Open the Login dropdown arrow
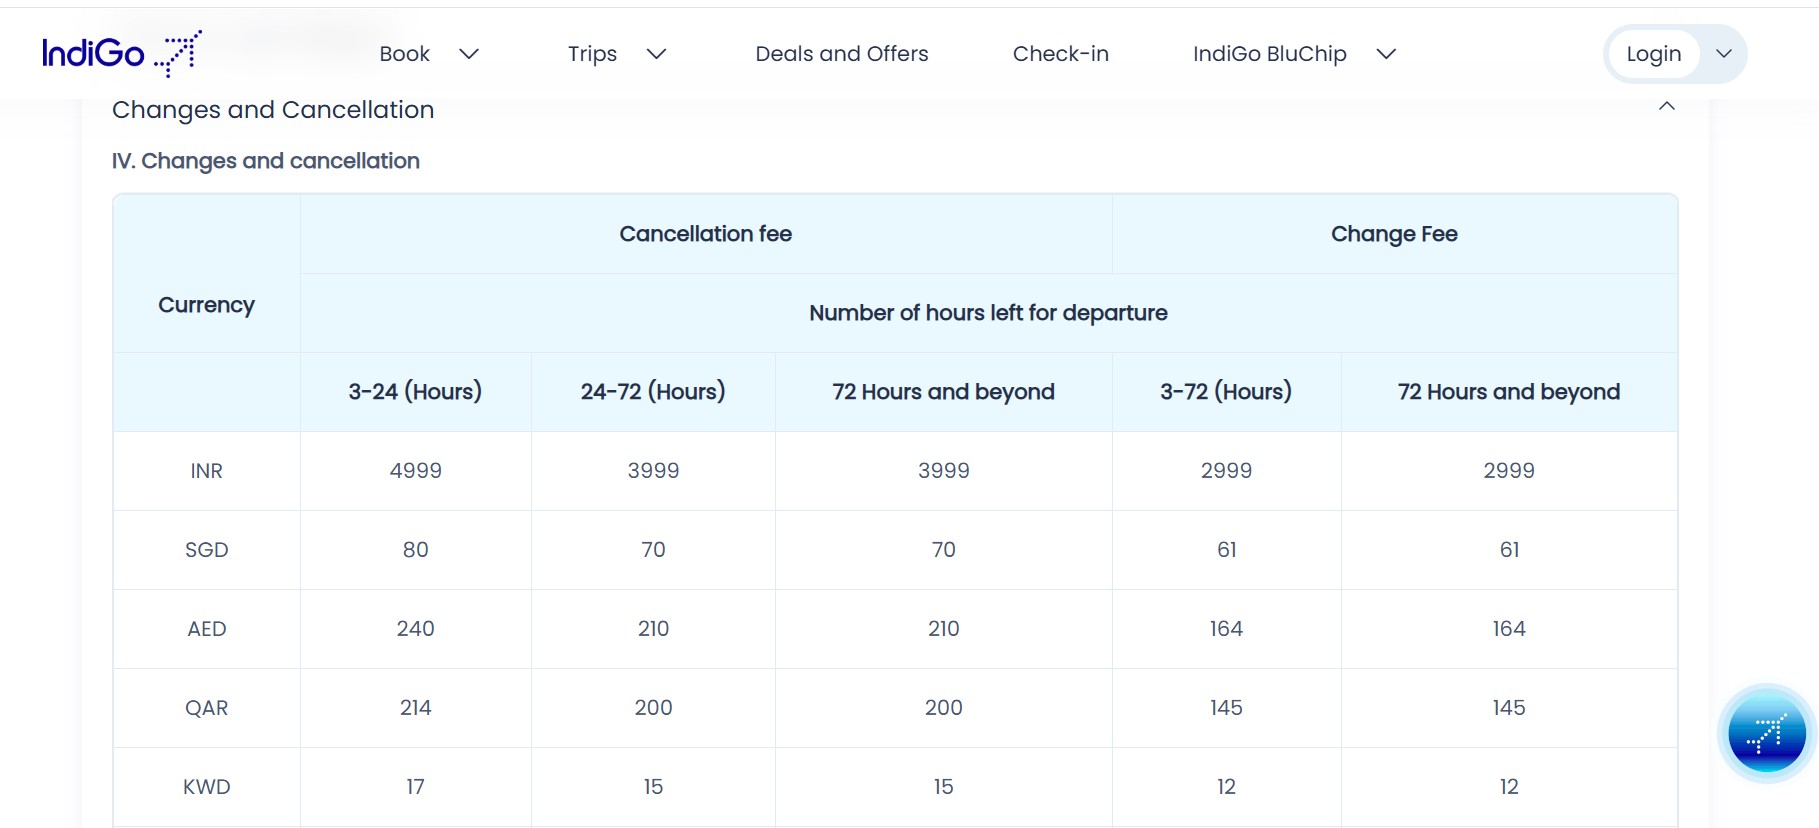This screenshot has width=1819, height=828. pyautogui.click(x=1724, y=54)
